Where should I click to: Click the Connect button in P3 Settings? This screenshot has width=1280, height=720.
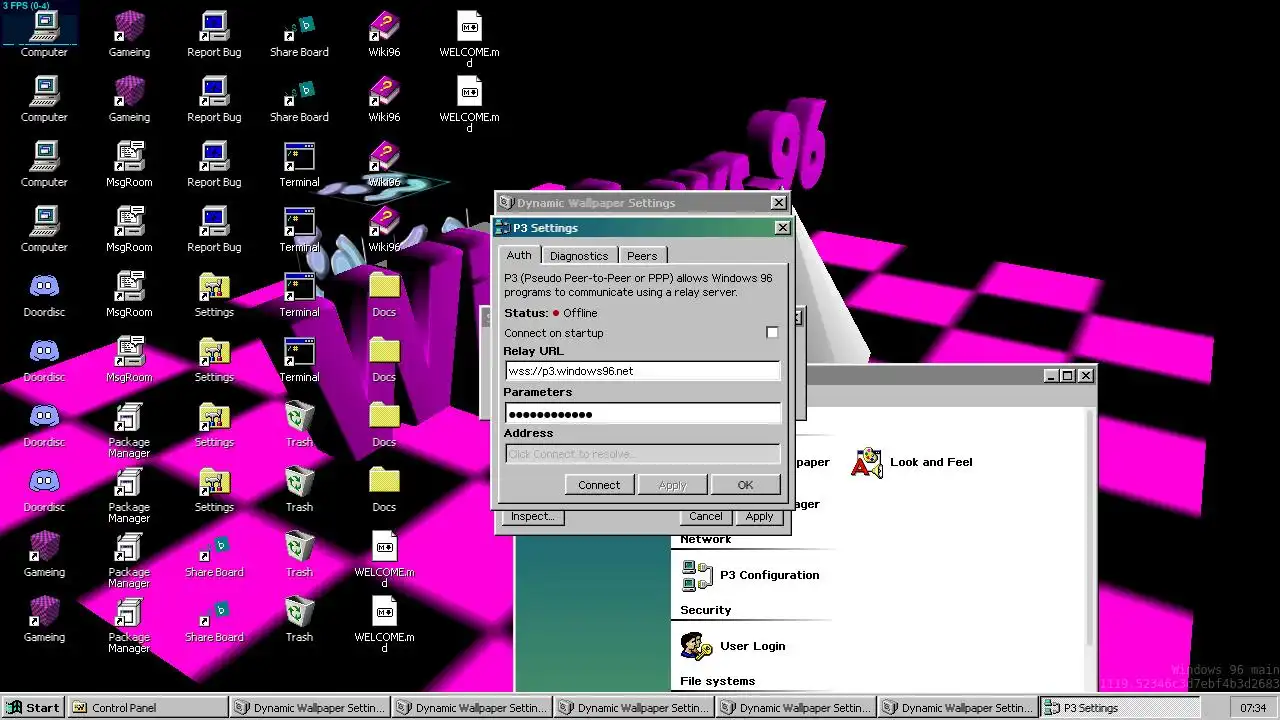tap(599, 485)
